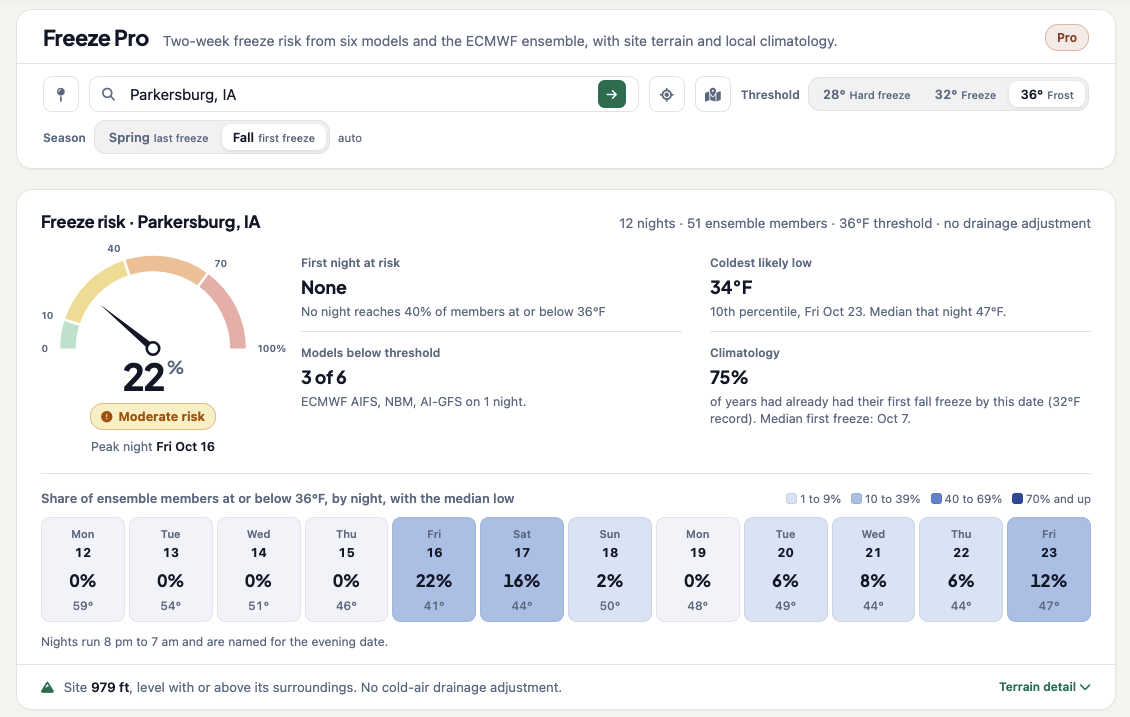Switch season to Spring last freeze
The height and width of the screenshot is (717, 1130).
pyautogui.click(x=159, y=138)
